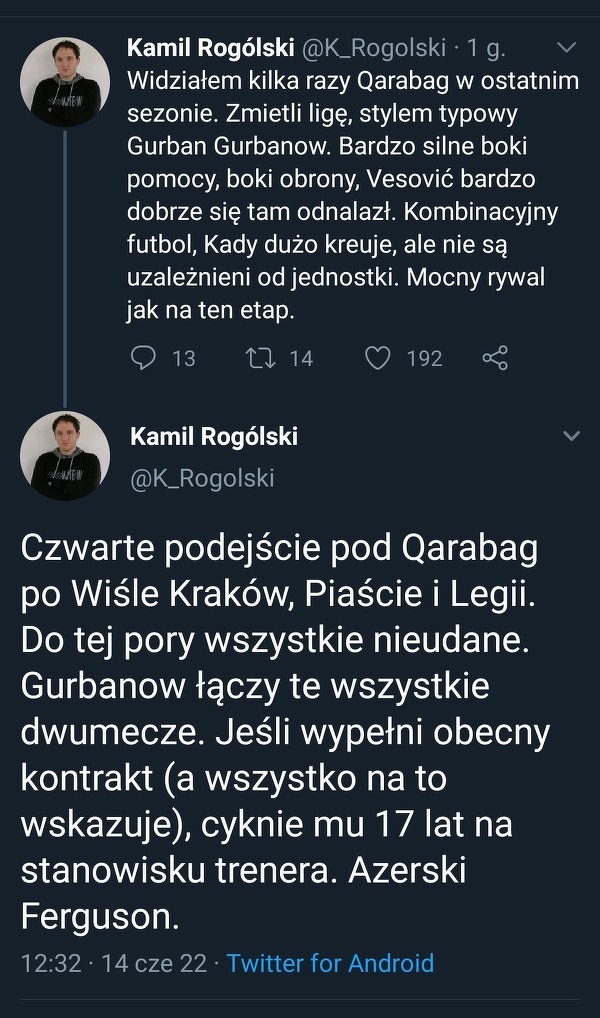This screenshot has height=1018, width=600.
Task: Select the Kamil Rogólski name on the main tweet
Action: (x=214, y=436)
